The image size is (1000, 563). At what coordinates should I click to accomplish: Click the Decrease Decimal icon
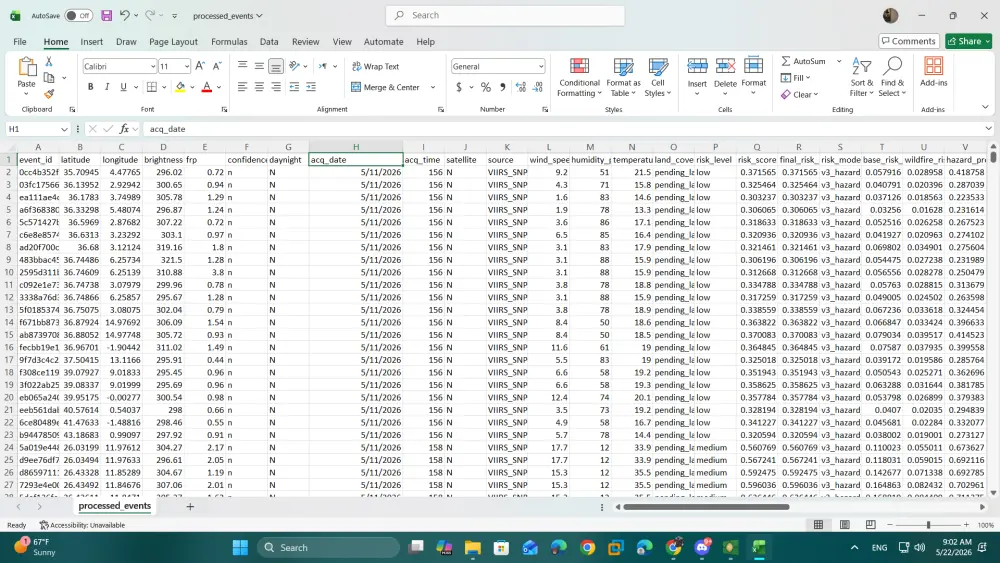(538, 87)
